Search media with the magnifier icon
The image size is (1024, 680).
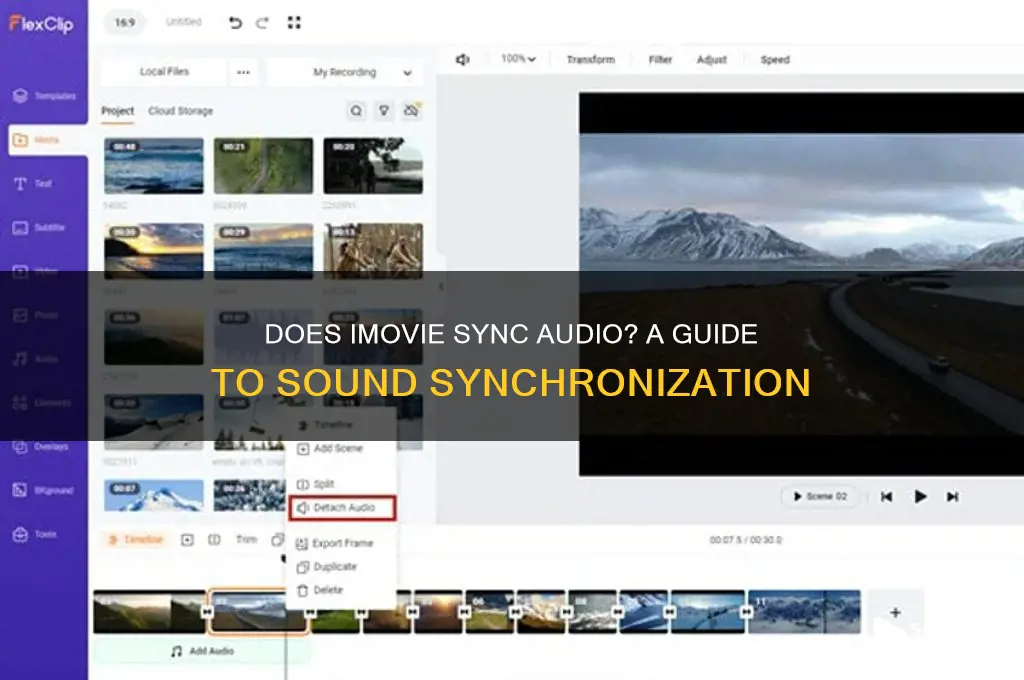click(356, 111)
